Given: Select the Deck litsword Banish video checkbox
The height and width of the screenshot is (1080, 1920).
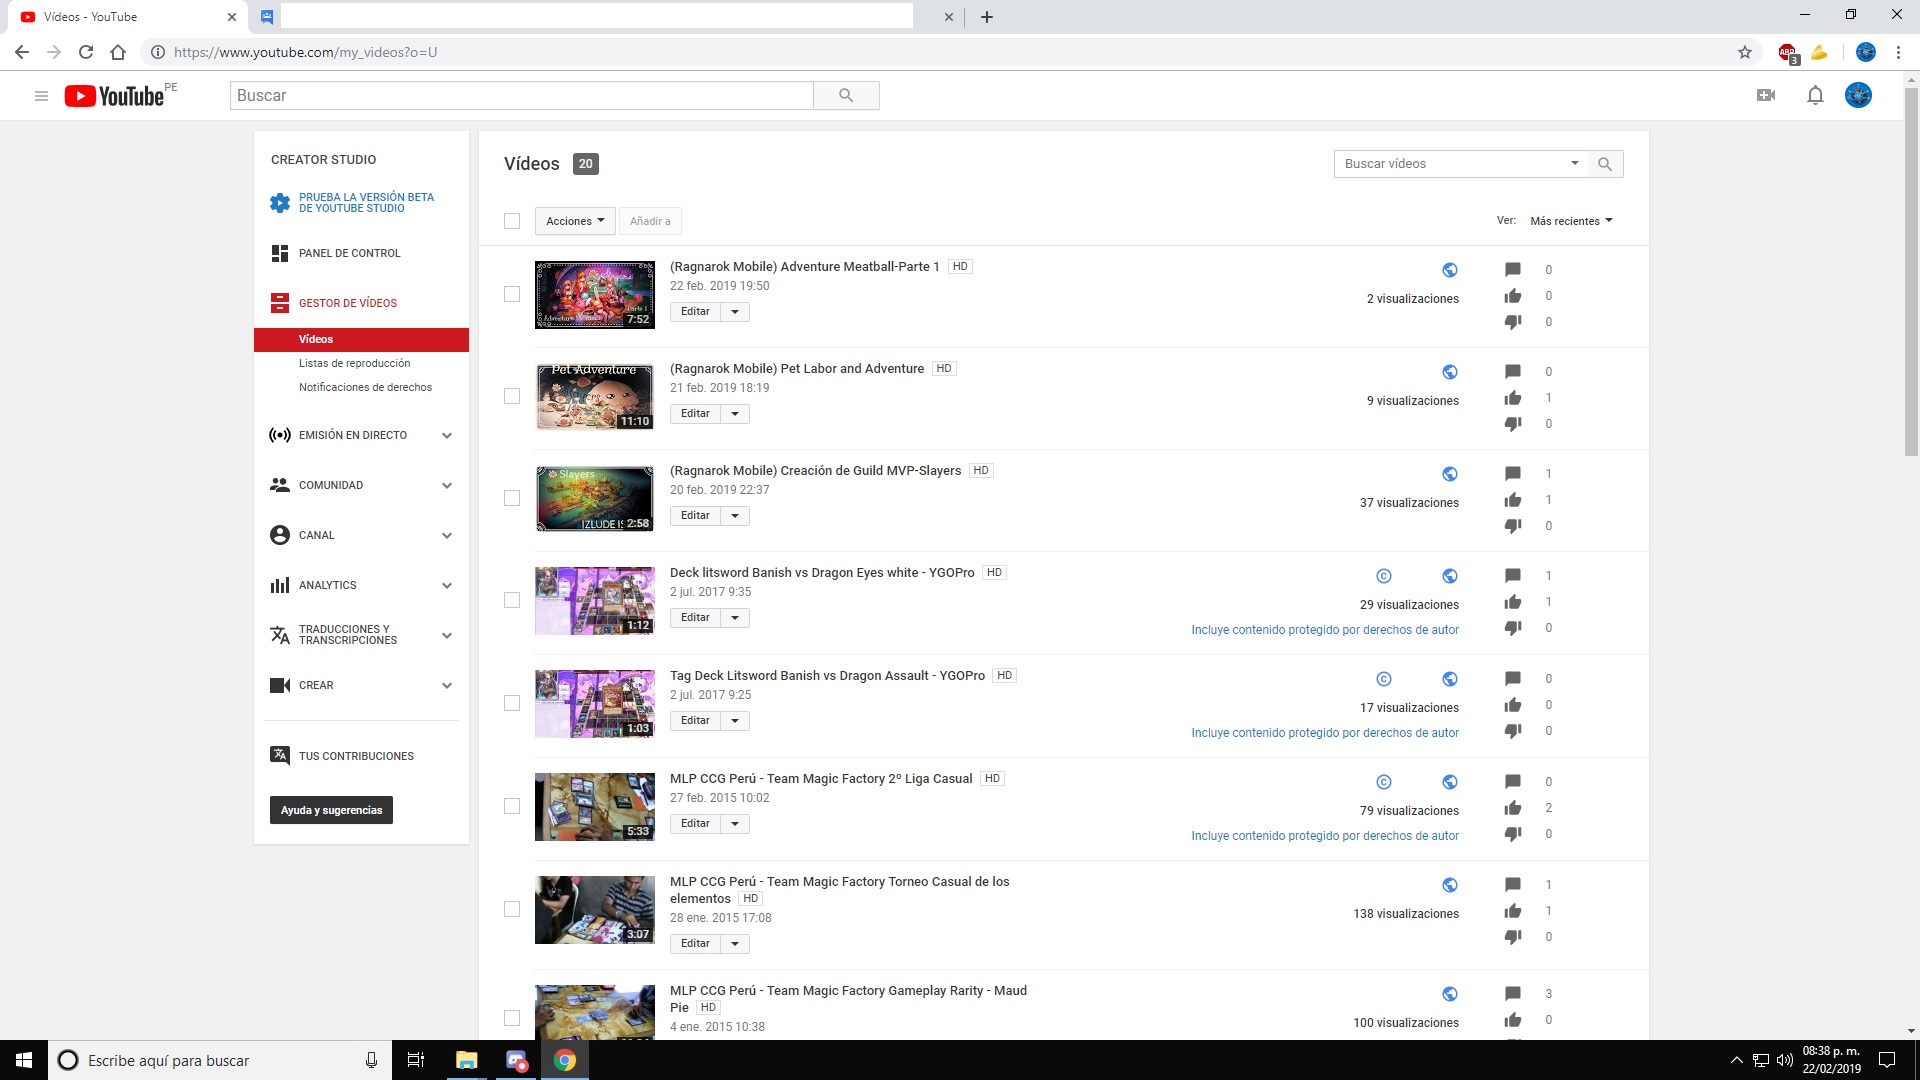Looking at the screenshot, I should tap(512, 600).
